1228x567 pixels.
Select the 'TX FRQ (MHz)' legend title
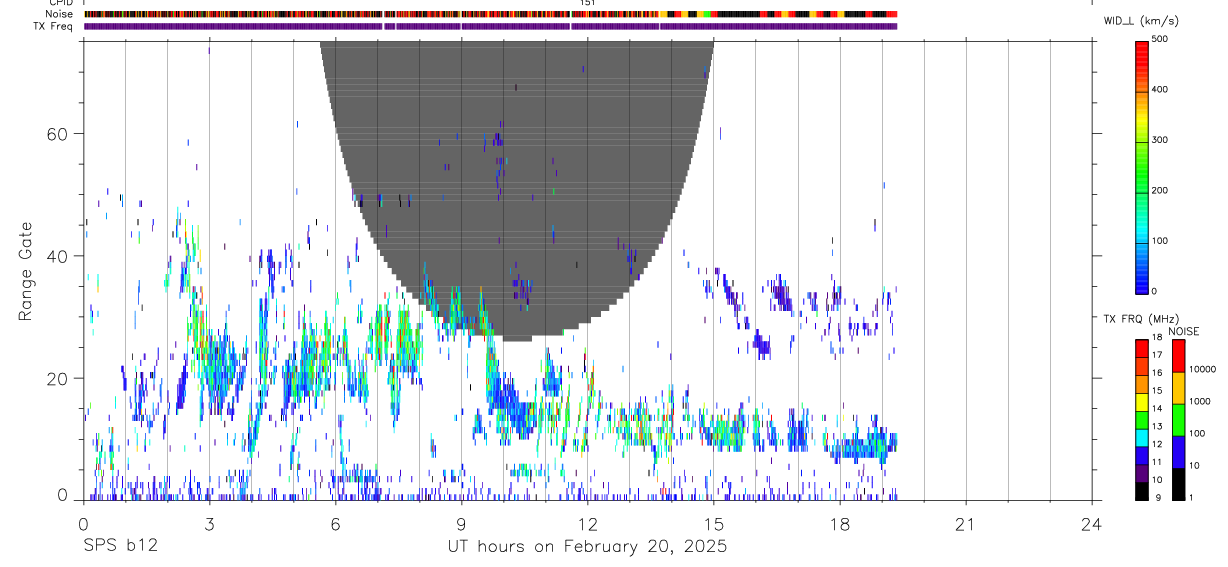[x=1139, y=319]
